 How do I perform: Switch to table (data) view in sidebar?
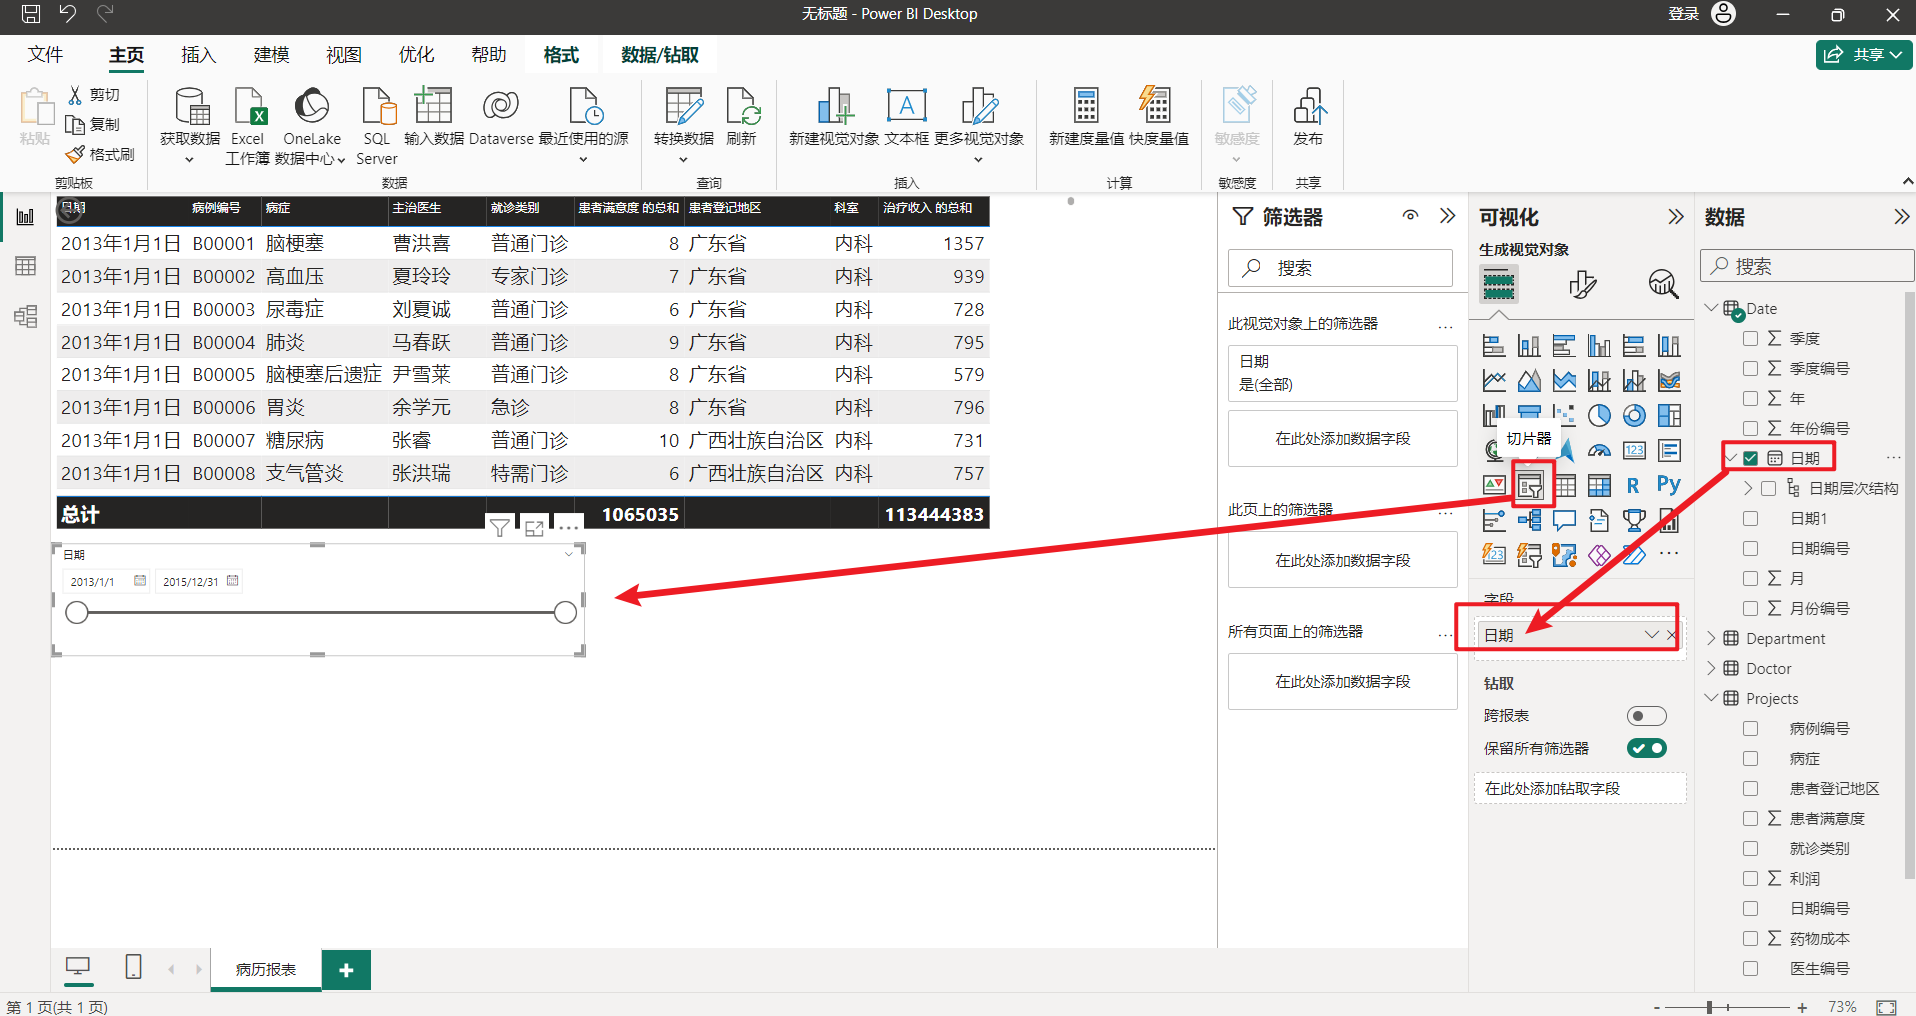[25, 266]
